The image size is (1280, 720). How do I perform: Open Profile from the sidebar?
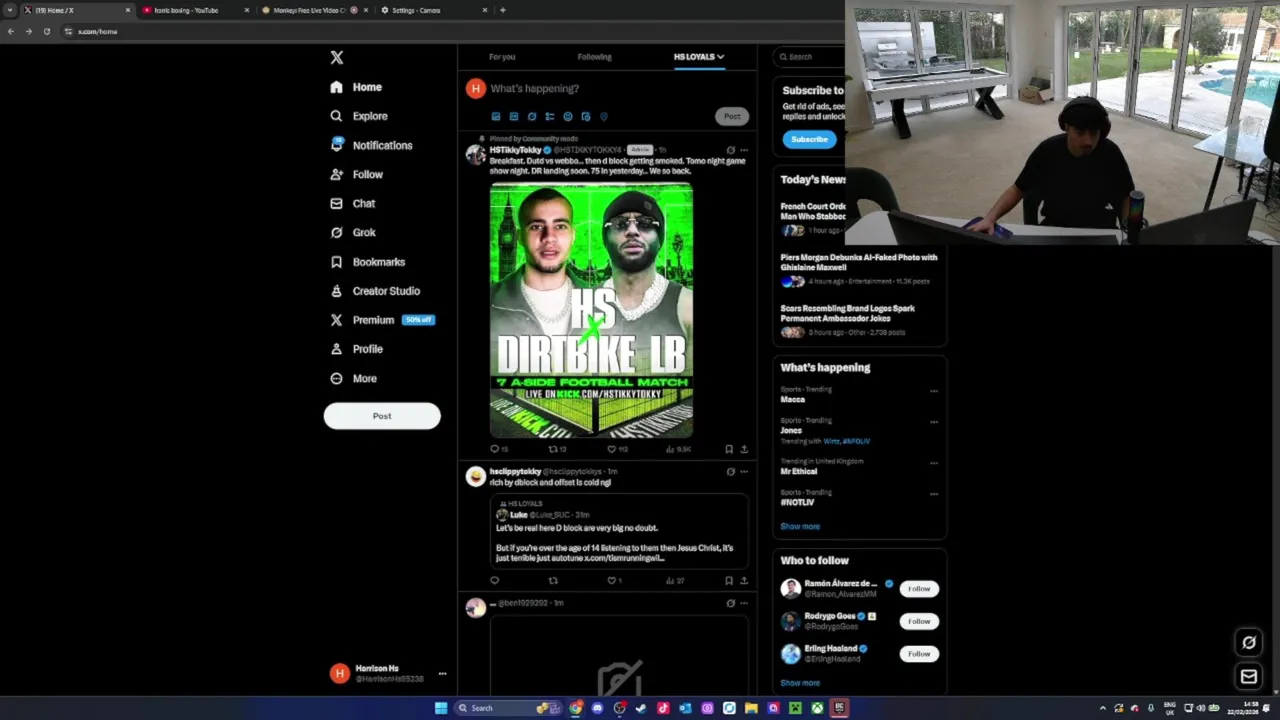(357, 349)
